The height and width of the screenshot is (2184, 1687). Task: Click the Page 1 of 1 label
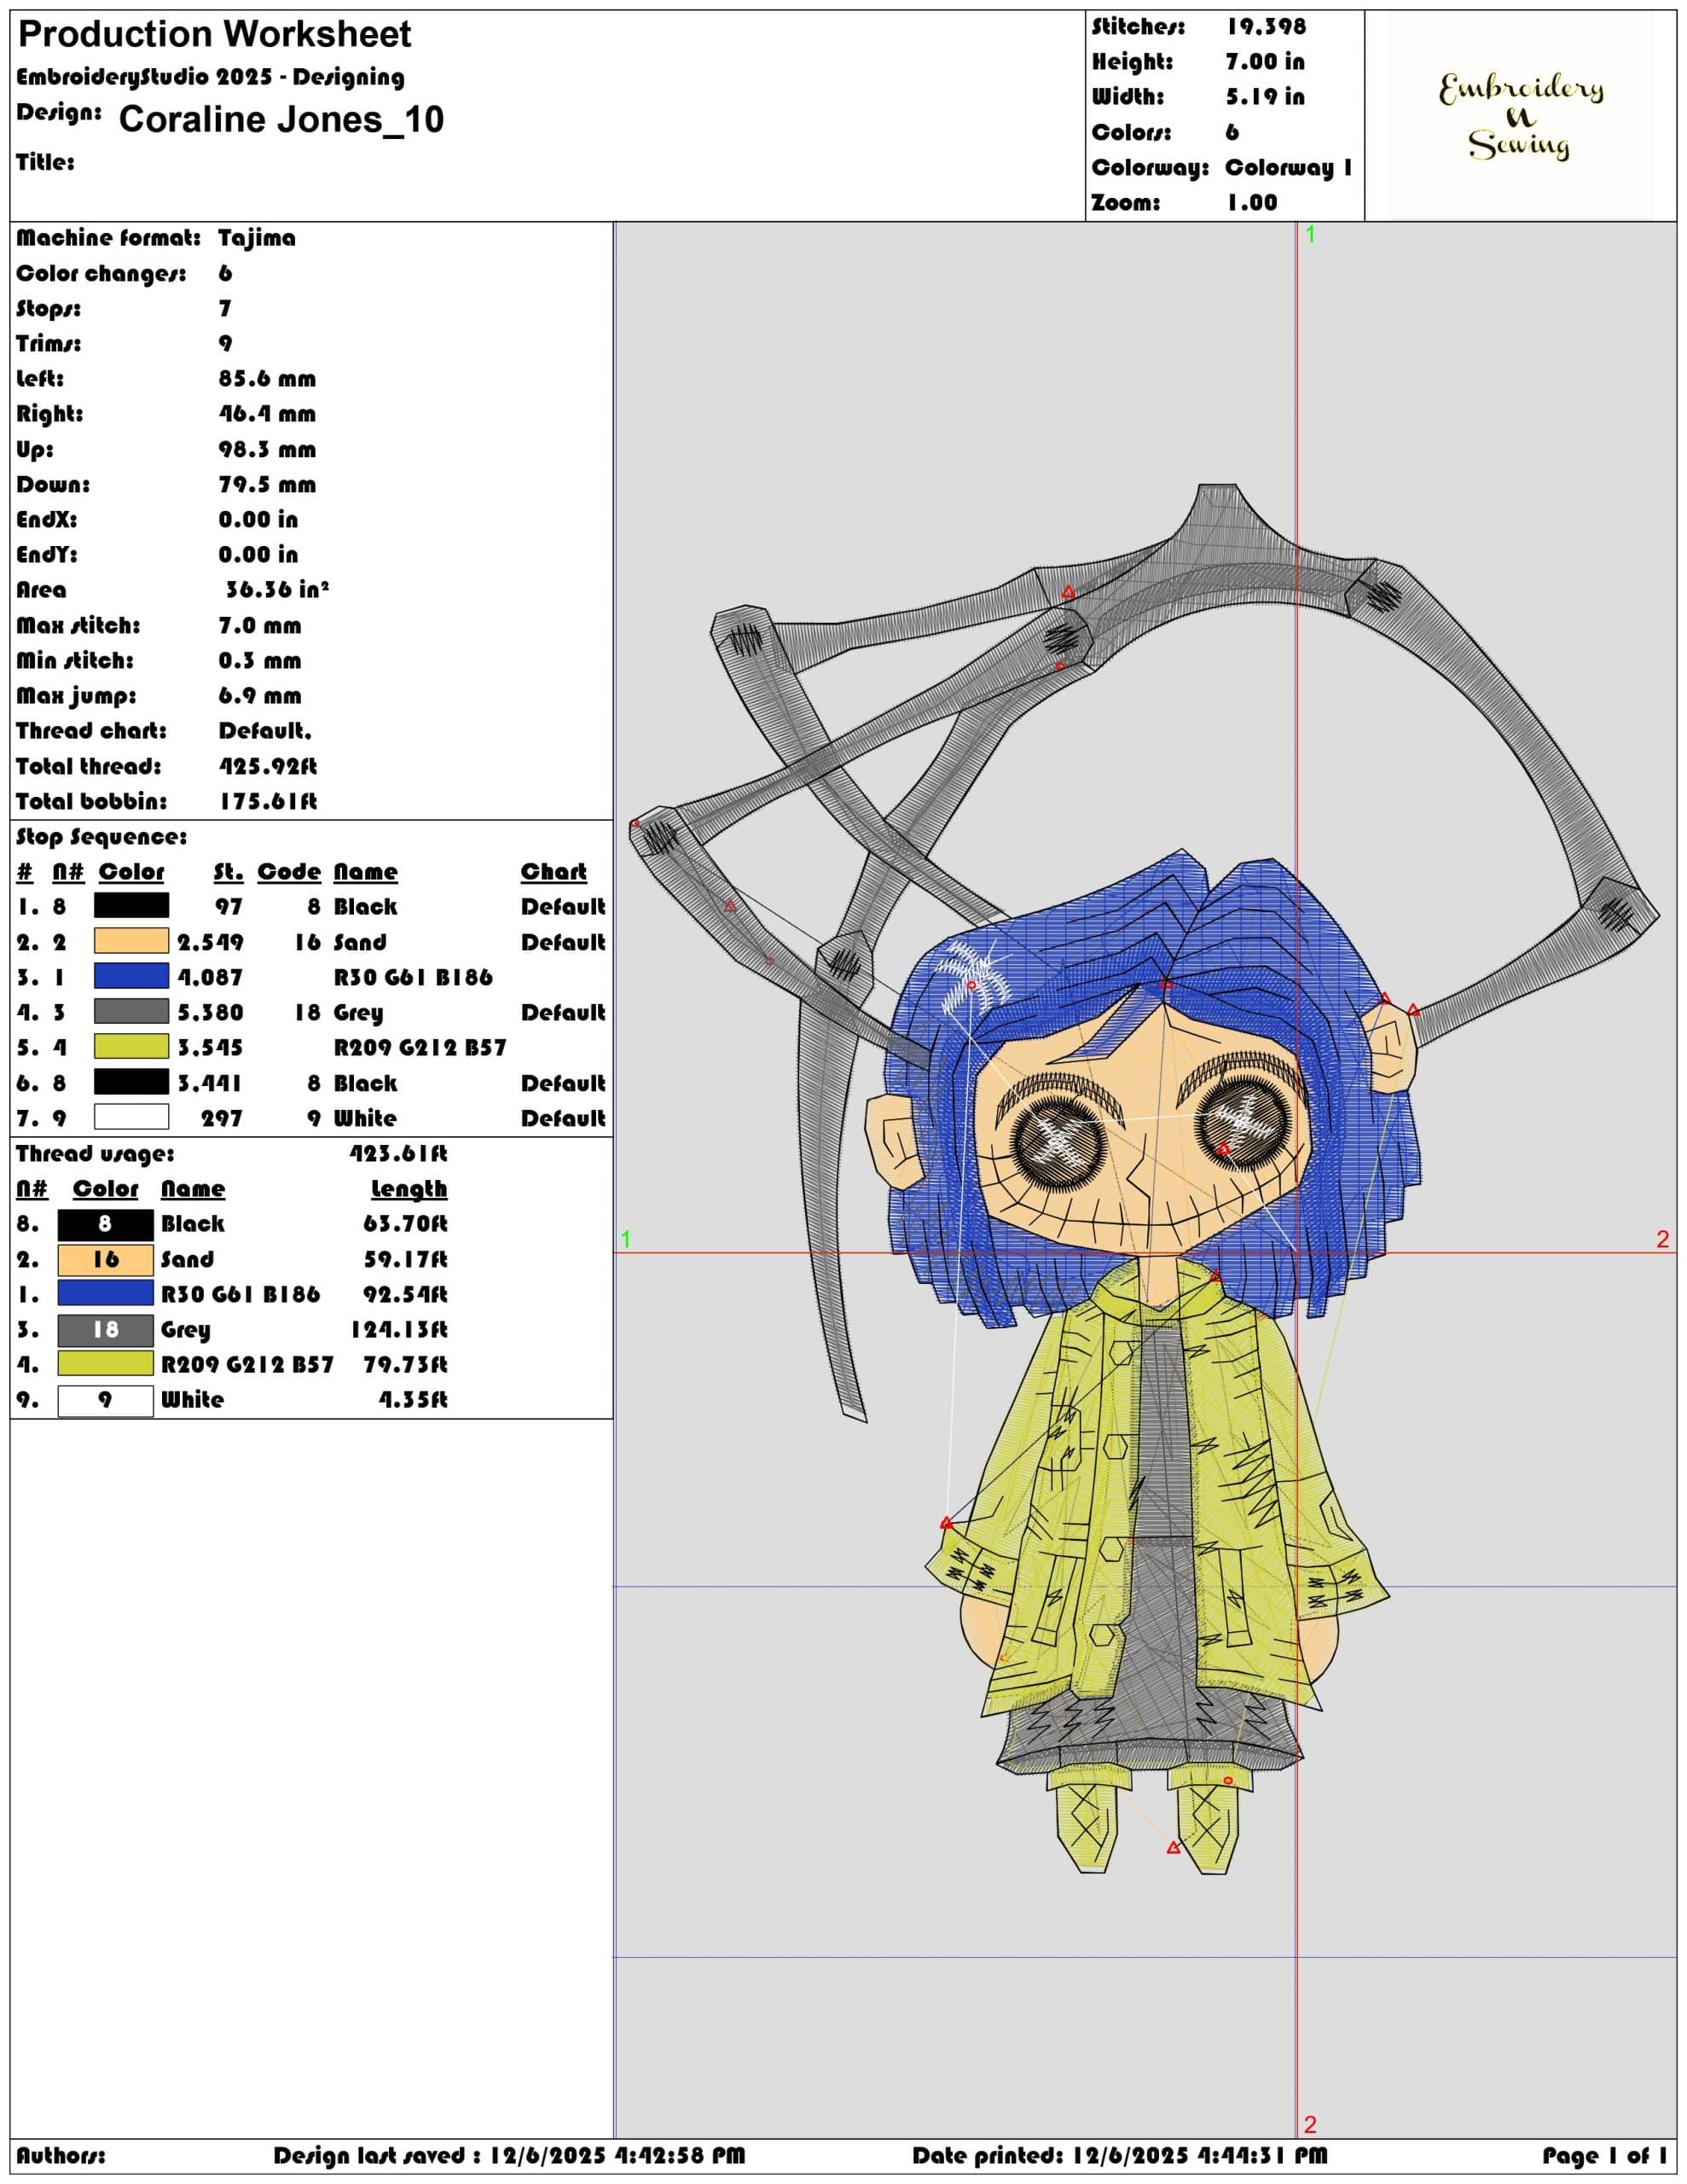1605,2155
